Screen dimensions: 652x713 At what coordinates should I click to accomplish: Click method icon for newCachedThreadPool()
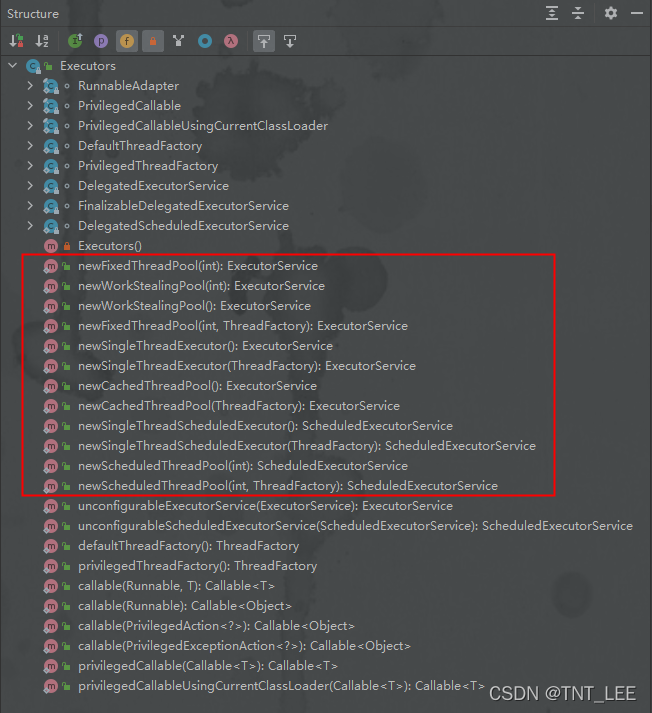(50, 386)
